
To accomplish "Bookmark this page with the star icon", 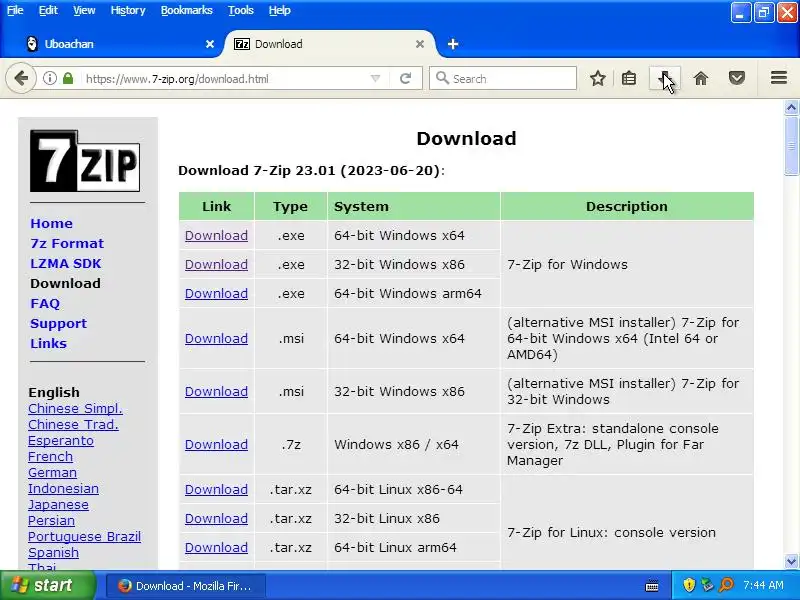I will (x=597, y=79).
